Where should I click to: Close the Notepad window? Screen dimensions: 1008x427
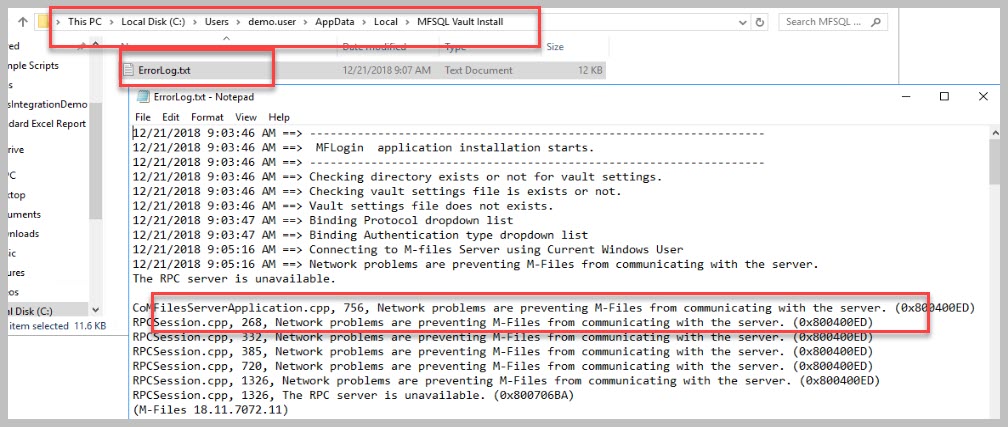(983, 96)
